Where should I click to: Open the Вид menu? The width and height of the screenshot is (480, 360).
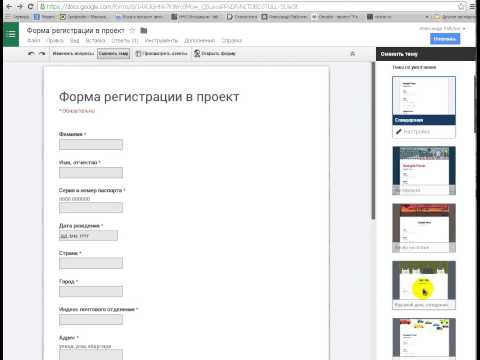point(74,41)
